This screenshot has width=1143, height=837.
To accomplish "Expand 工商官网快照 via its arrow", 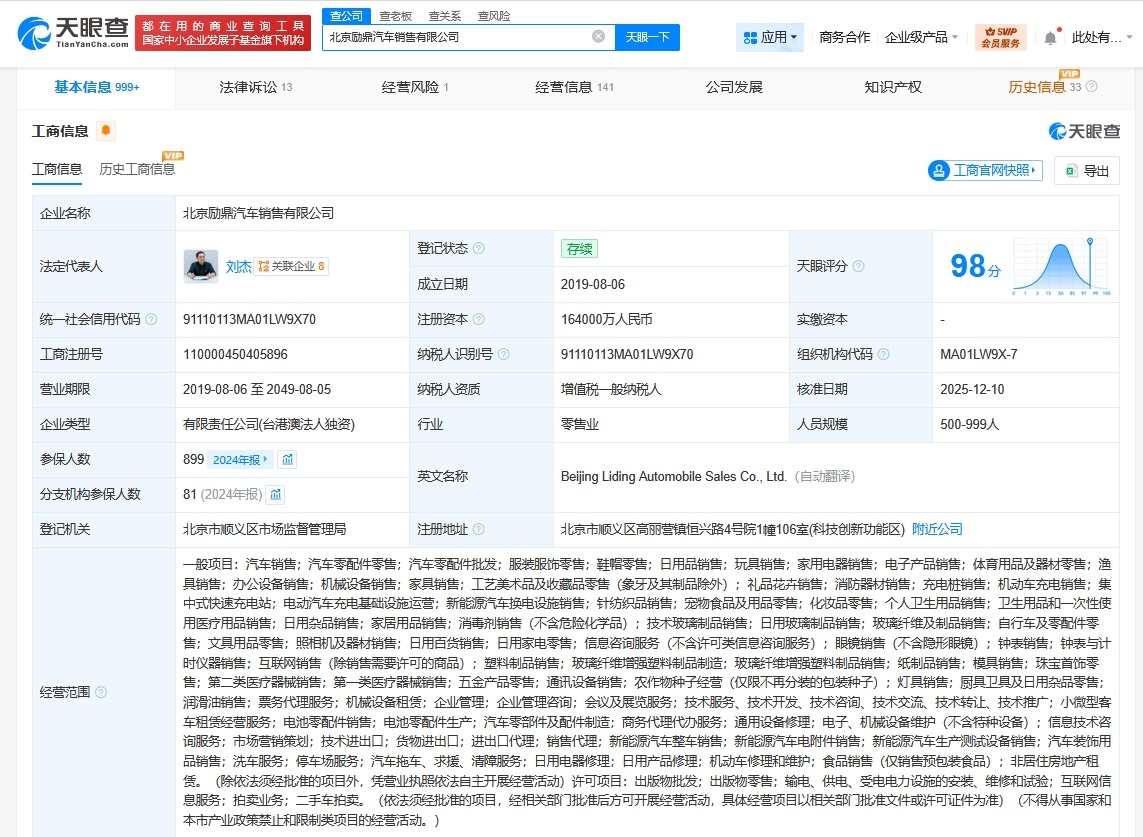I will point(1033,170).
